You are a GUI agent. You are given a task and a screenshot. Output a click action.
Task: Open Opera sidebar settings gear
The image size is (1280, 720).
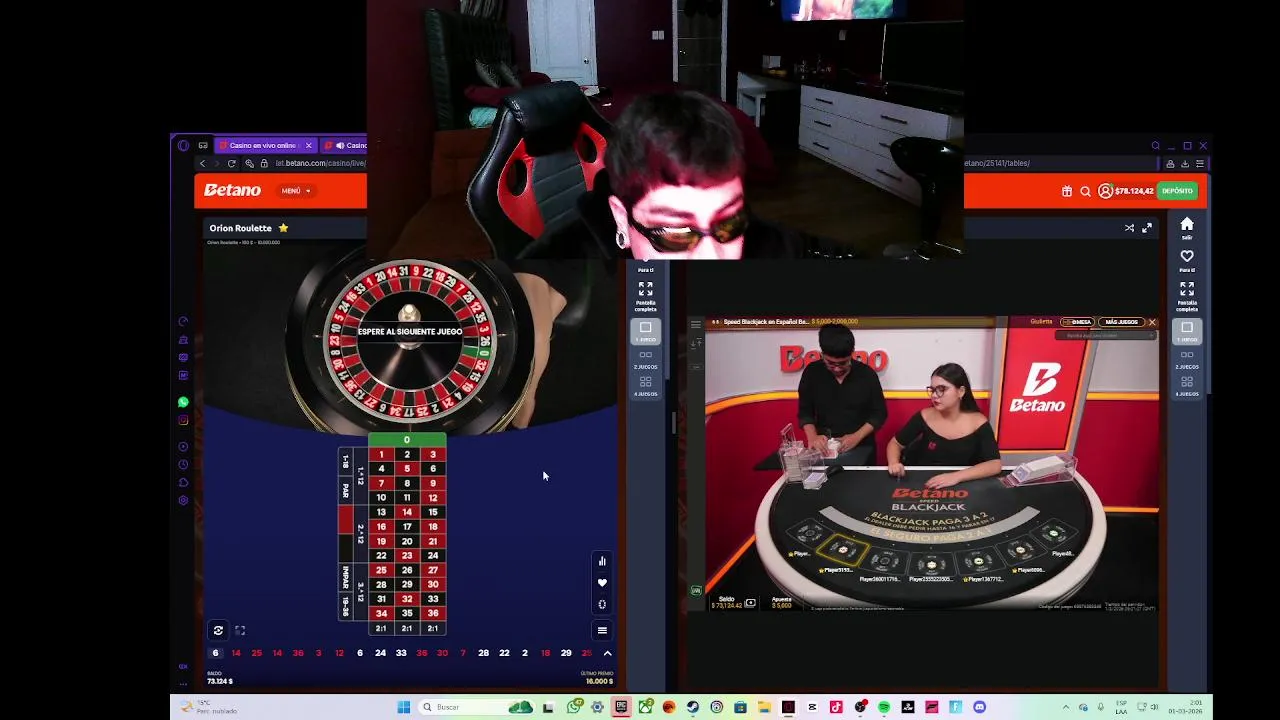[x=183, y=500]
